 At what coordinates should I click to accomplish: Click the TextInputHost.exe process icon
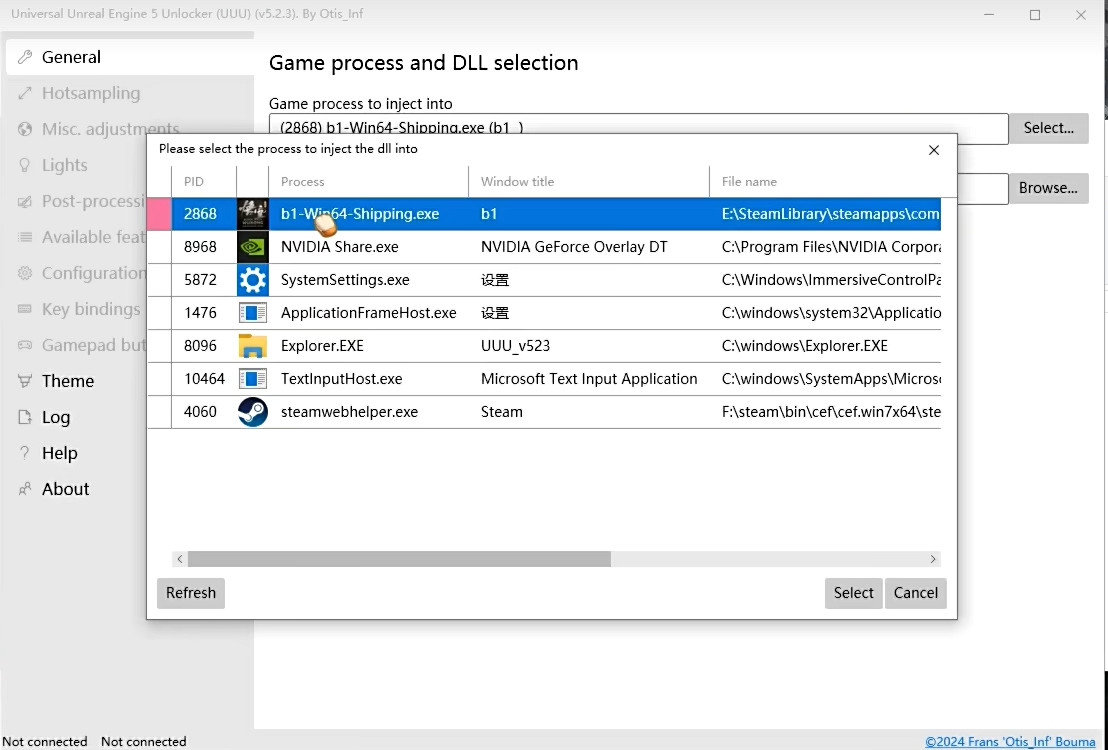252,379
